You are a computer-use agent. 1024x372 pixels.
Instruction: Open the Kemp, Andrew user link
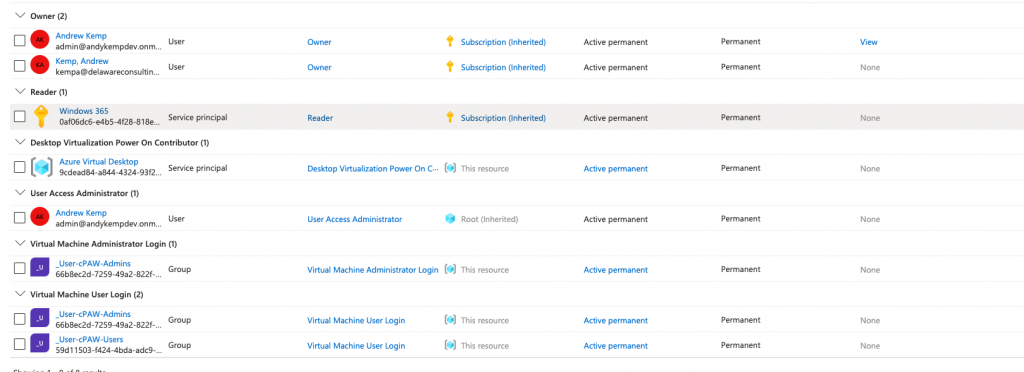point(82,61)
